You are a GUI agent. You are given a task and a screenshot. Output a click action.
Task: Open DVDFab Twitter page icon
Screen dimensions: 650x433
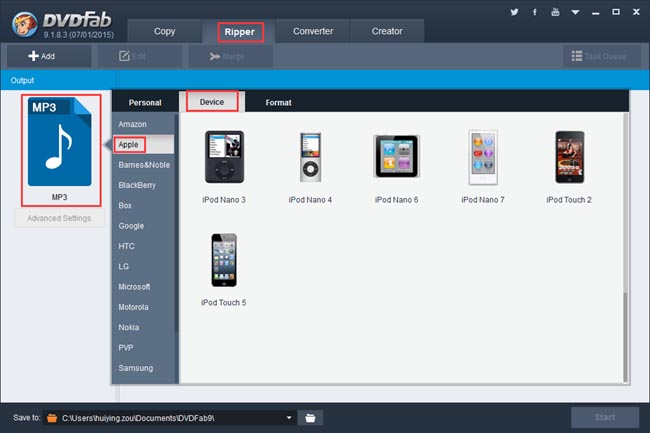click(x=514, y=12)
